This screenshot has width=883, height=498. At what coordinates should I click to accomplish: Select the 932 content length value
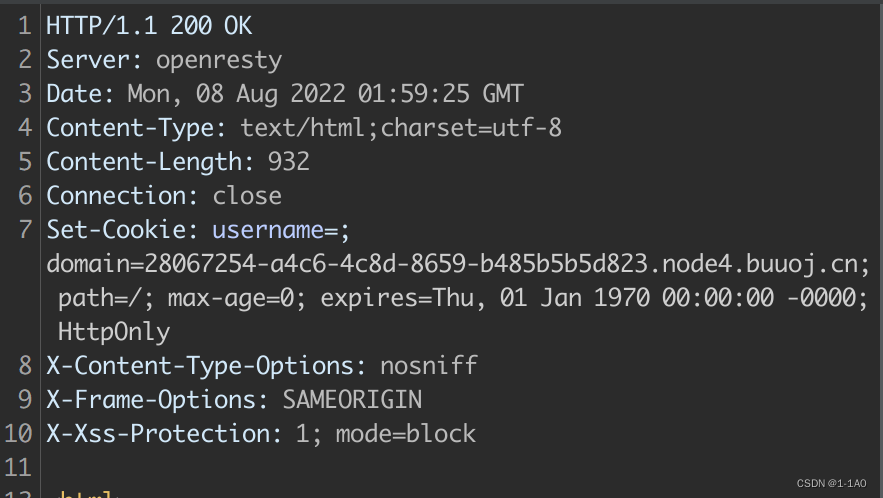(x=289, y=162)
